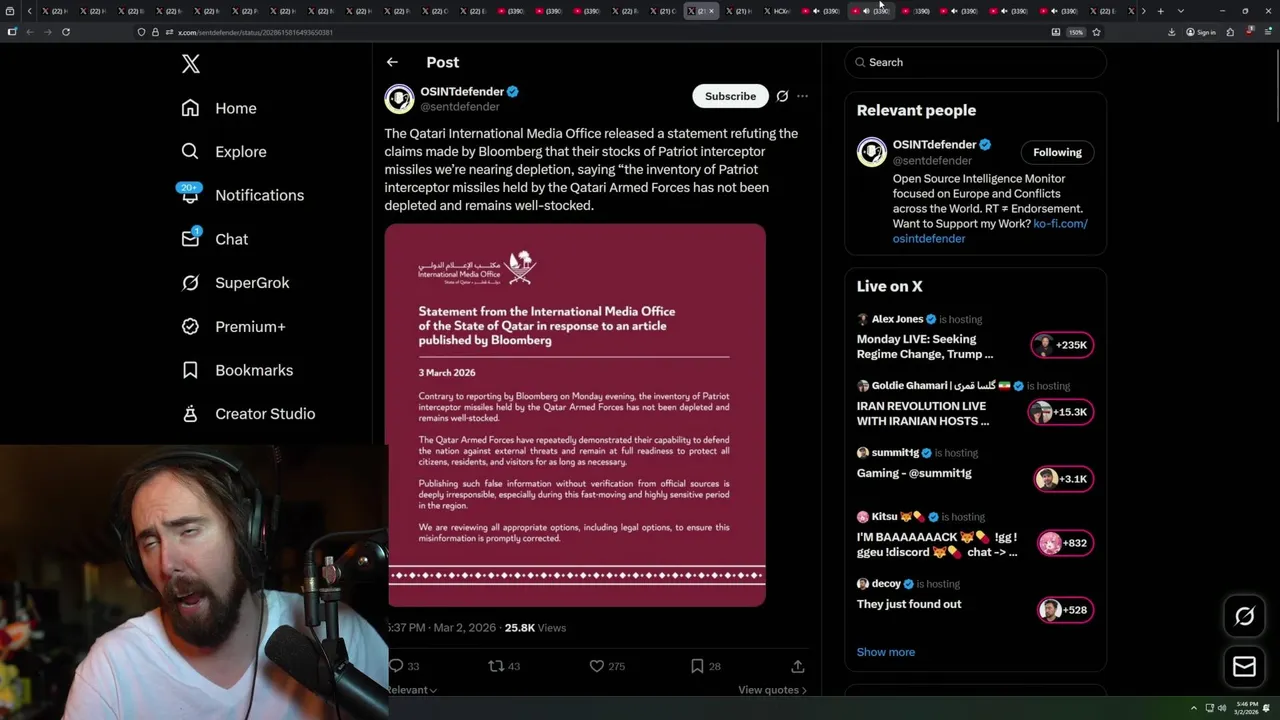Screen dimensions: 1280x720
Task: Open the Bookmarks icon in sidebar
Action: [190, 370]
